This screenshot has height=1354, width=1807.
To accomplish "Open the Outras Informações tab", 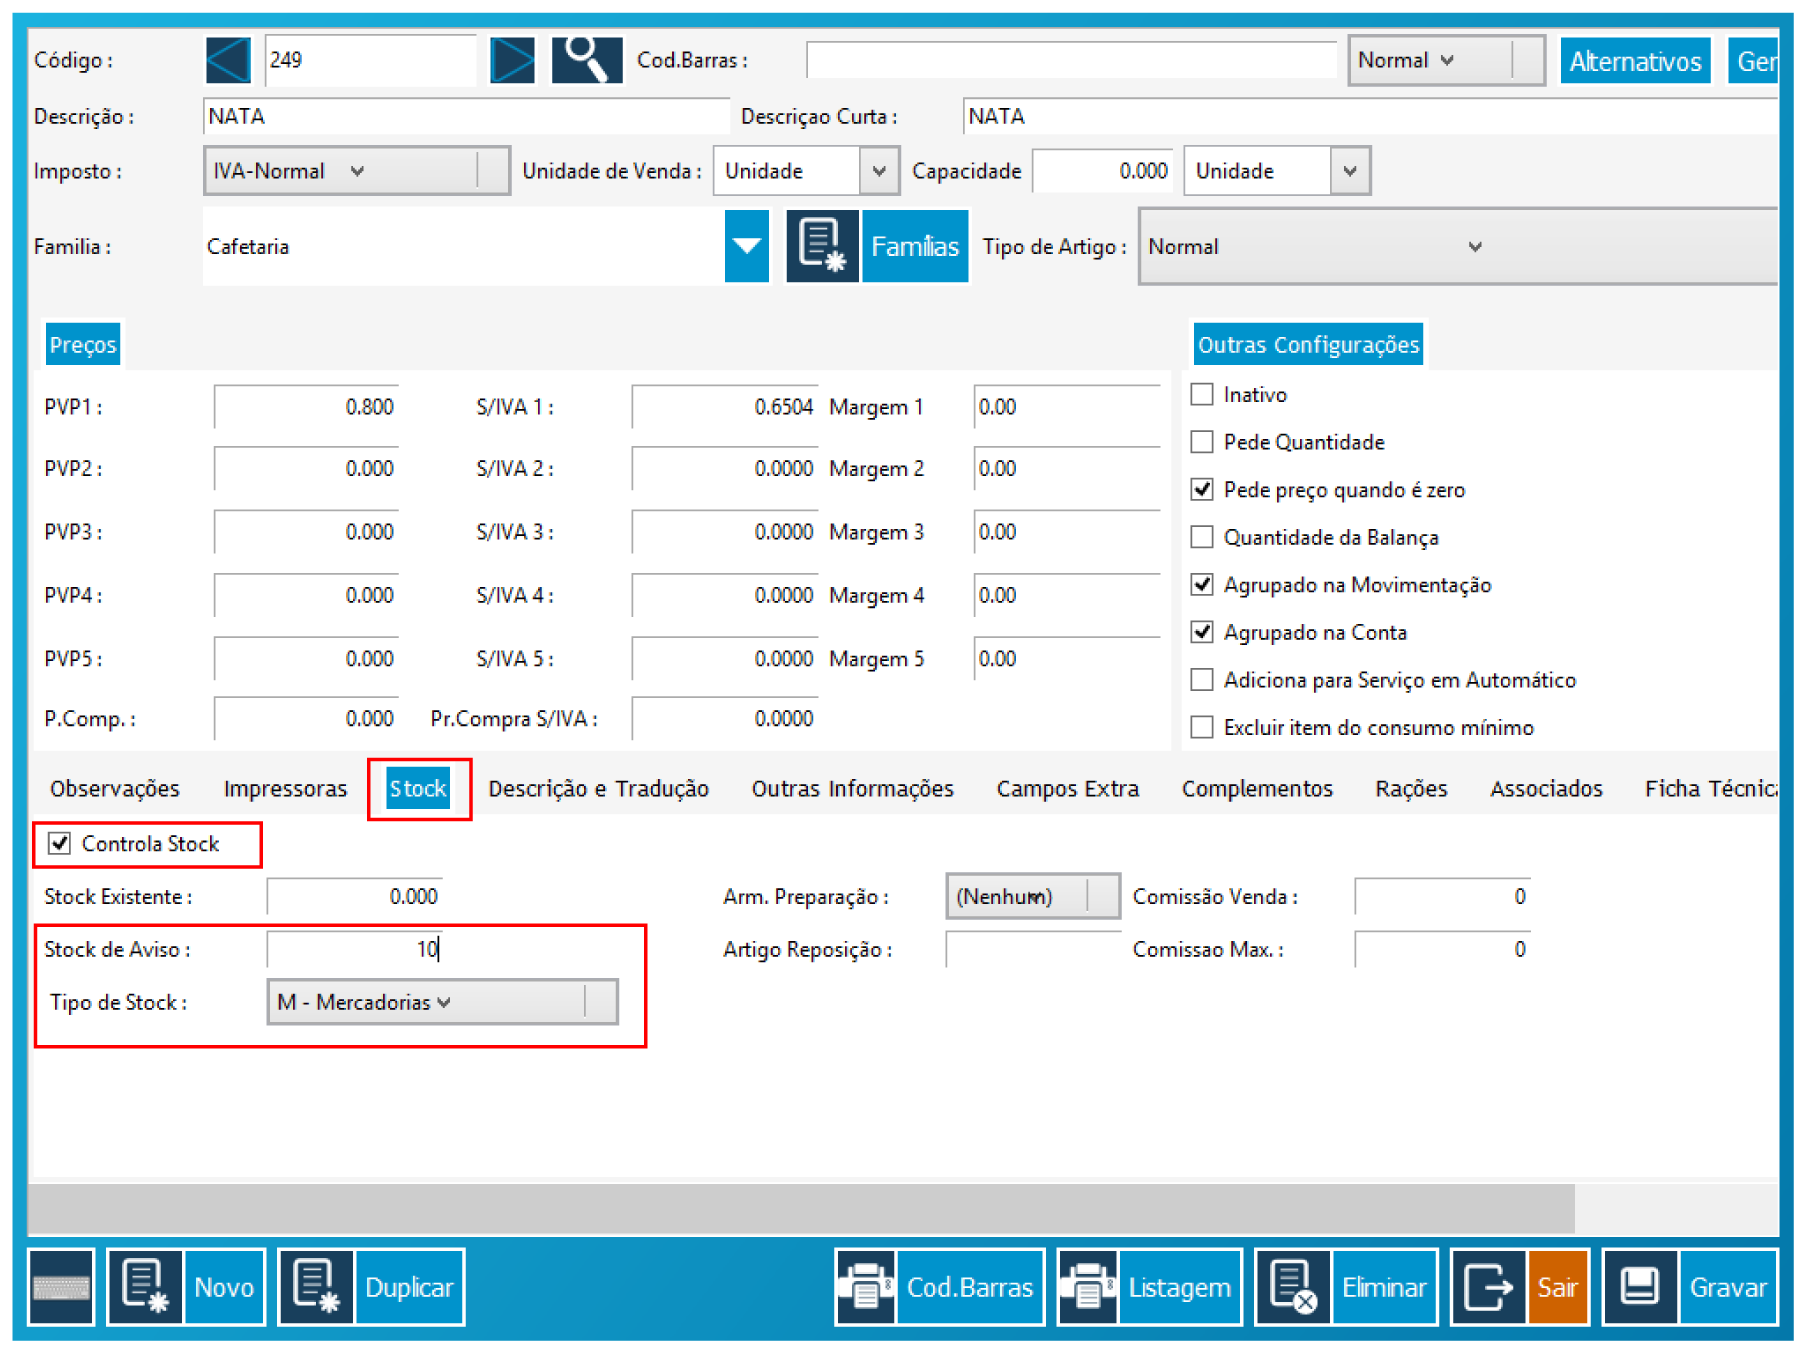I will 852,789.
